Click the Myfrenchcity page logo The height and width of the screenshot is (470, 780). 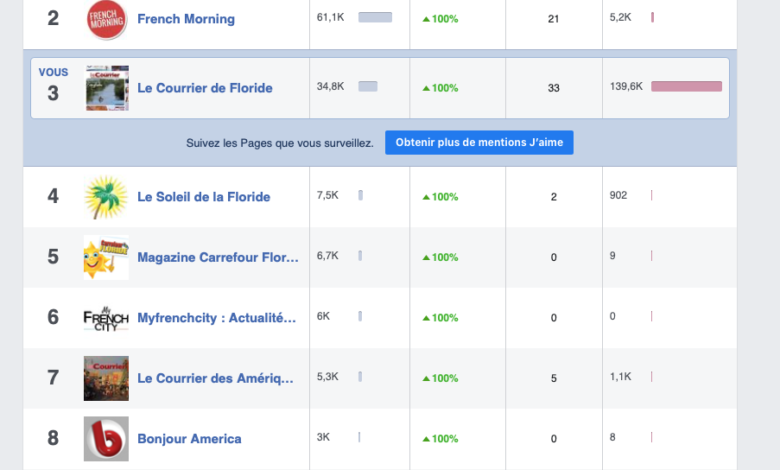pos(106,318)
